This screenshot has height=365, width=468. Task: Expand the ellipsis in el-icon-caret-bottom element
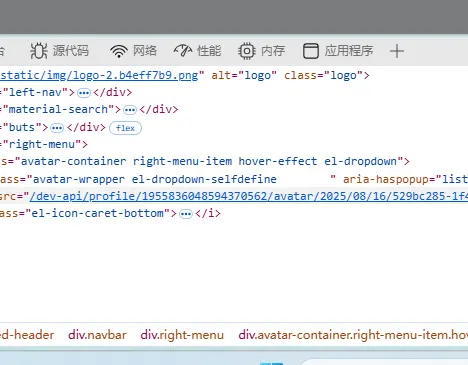[x=186, y=214]
